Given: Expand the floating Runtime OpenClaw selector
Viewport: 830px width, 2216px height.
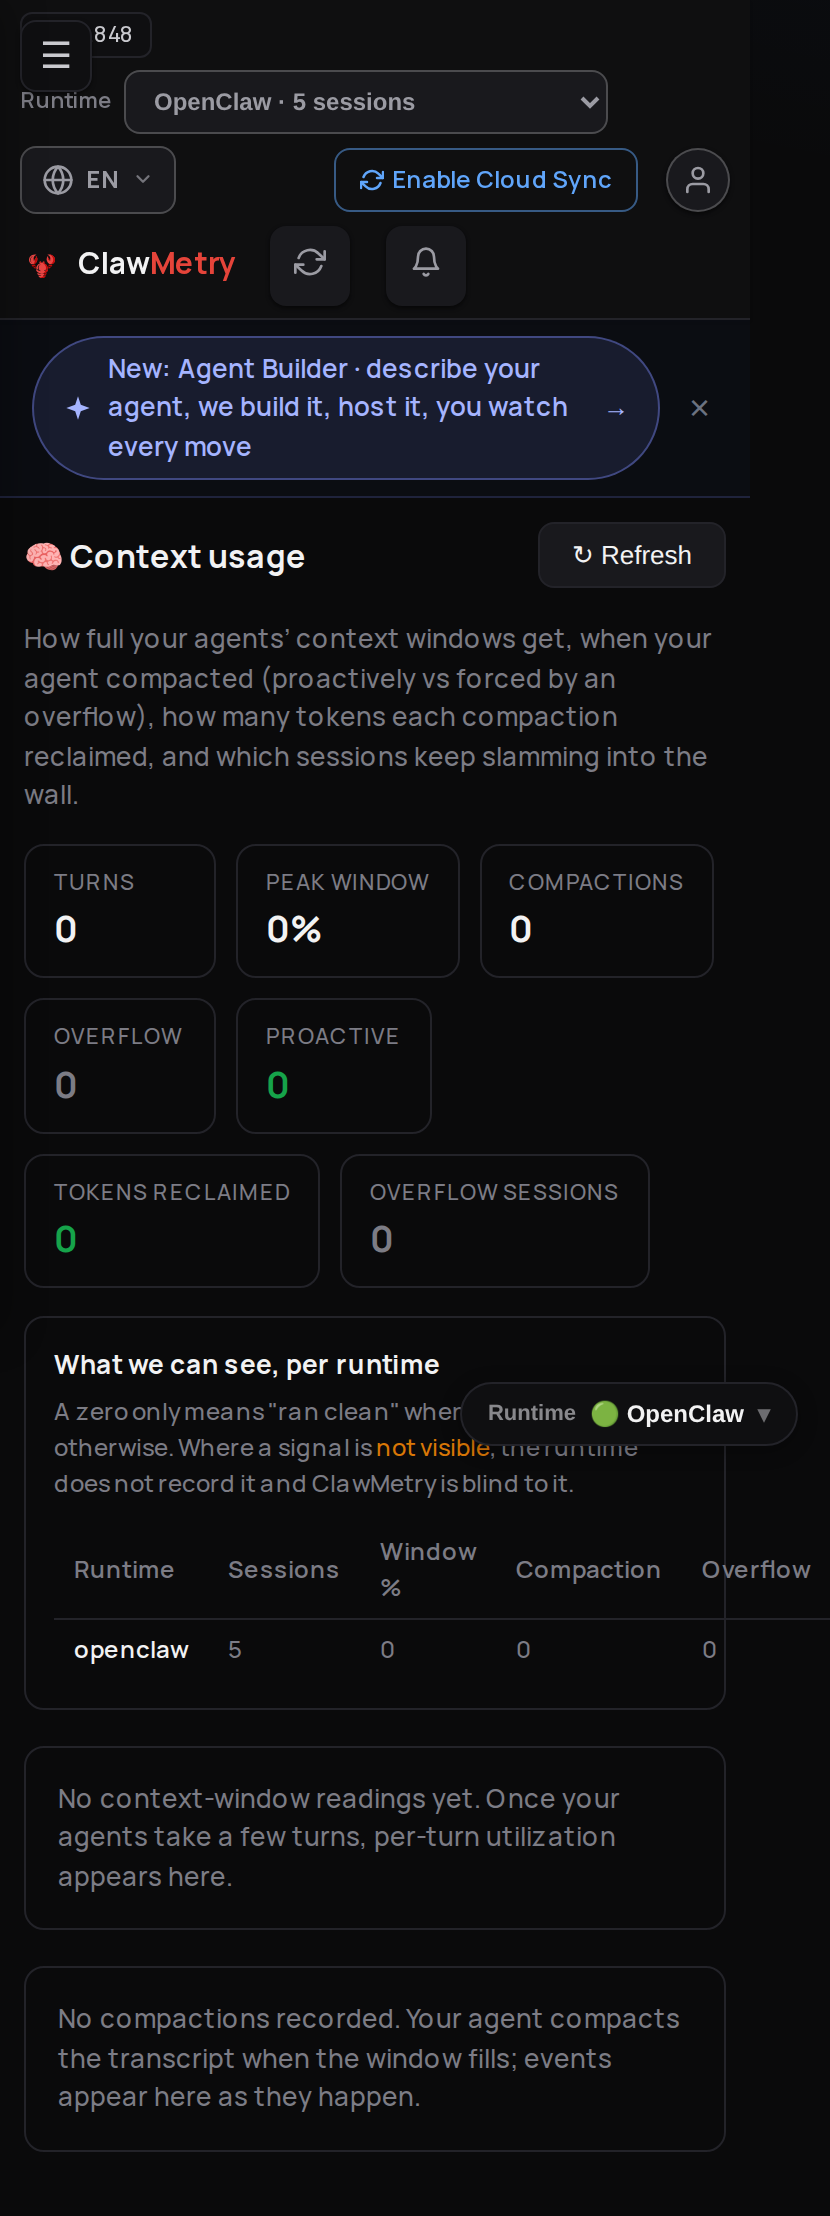Looking at the screenshot, I should coord(629,1414).
